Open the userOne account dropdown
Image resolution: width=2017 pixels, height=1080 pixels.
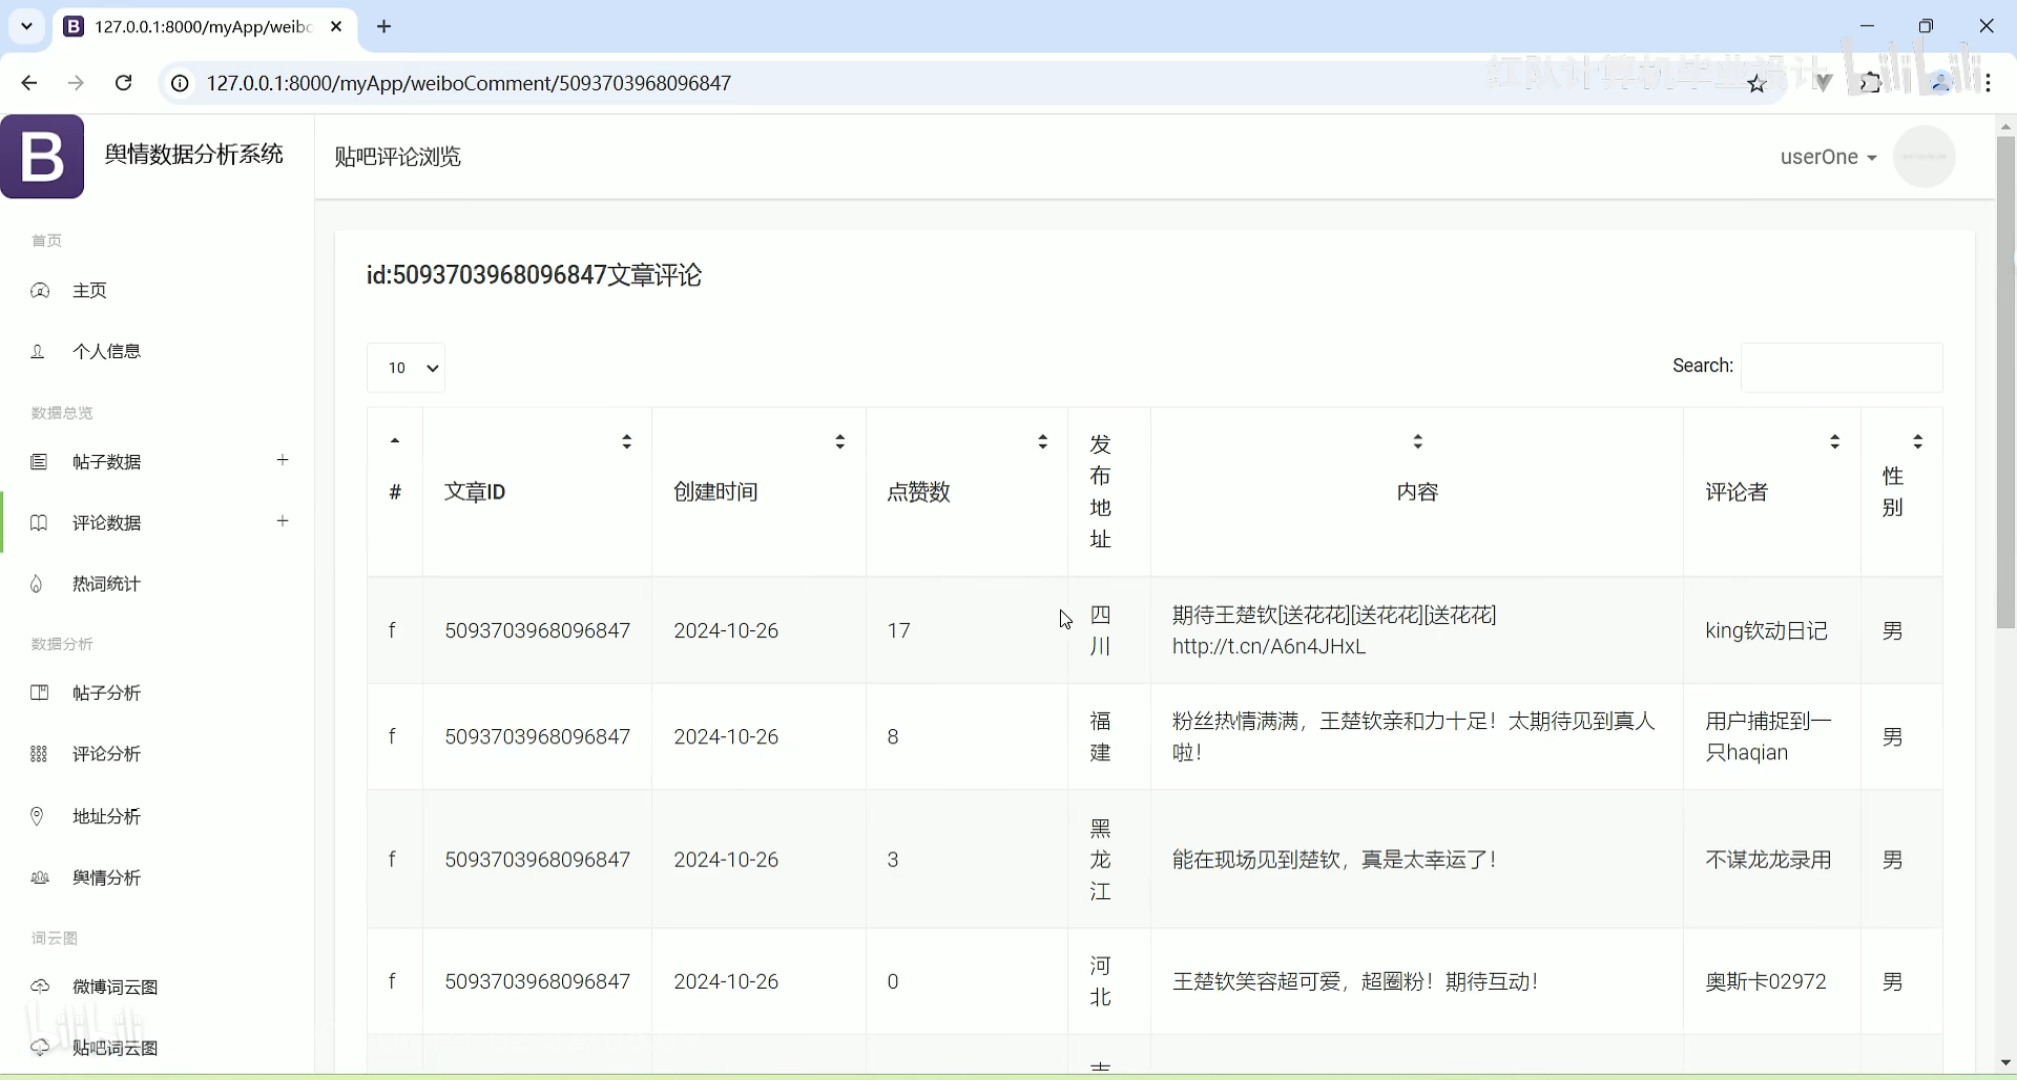pos(1827,157)
